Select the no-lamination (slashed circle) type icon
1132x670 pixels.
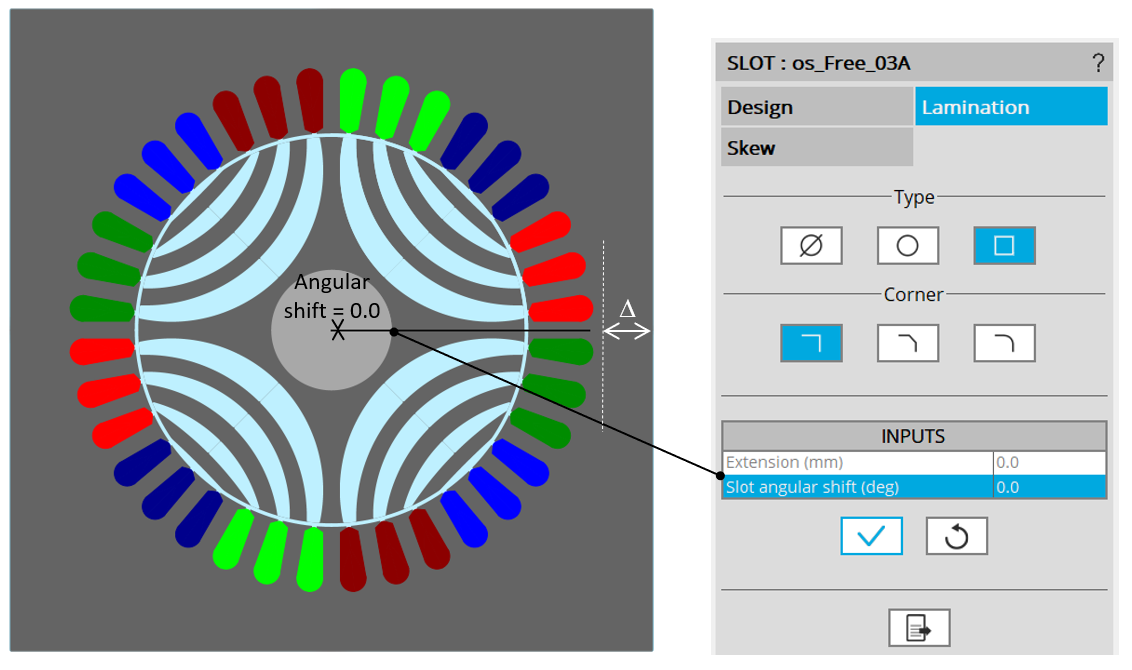tap(811, 245)
